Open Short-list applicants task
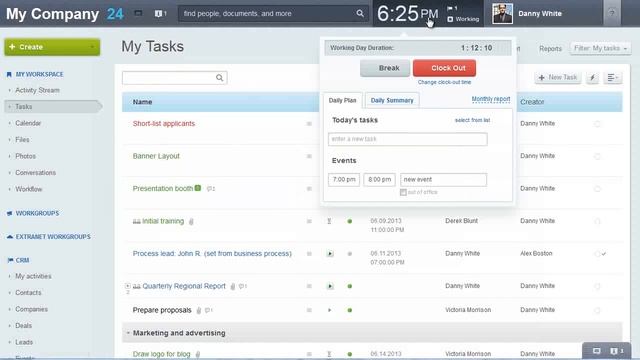This screenshot has height=360, width=640. (x=164, y=124)
